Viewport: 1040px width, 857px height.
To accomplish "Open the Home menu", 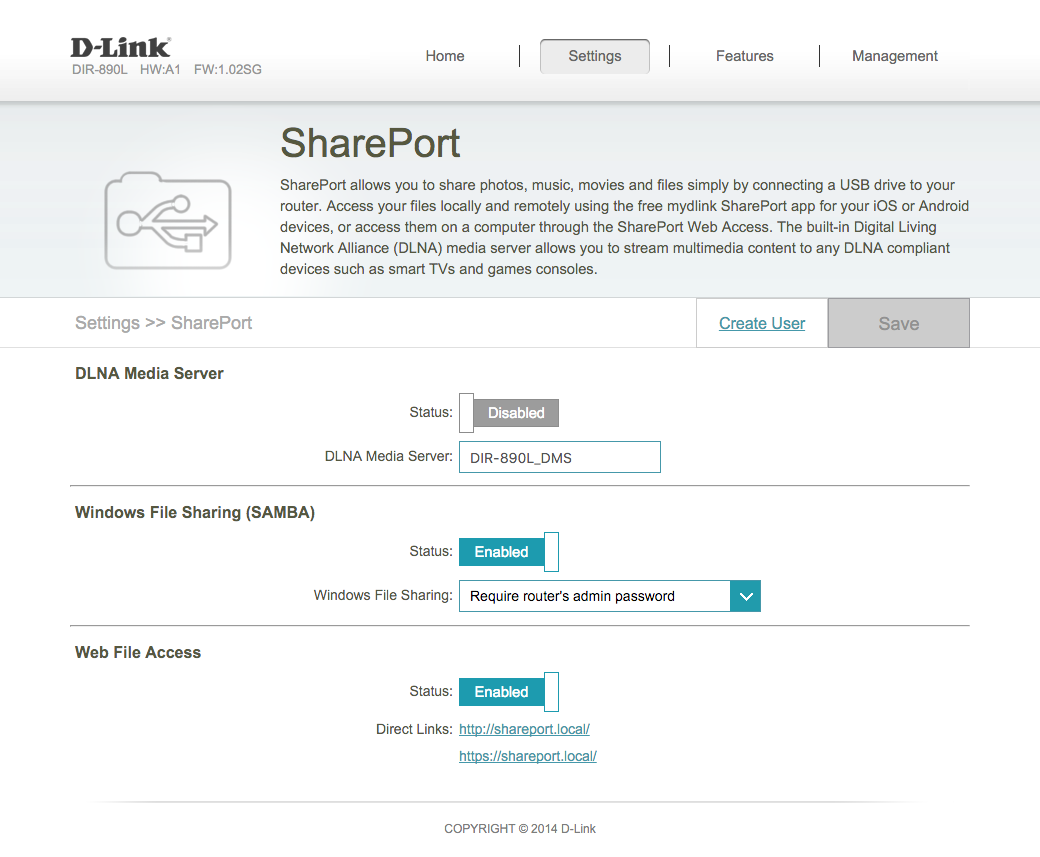I will [x=445, y=56].
